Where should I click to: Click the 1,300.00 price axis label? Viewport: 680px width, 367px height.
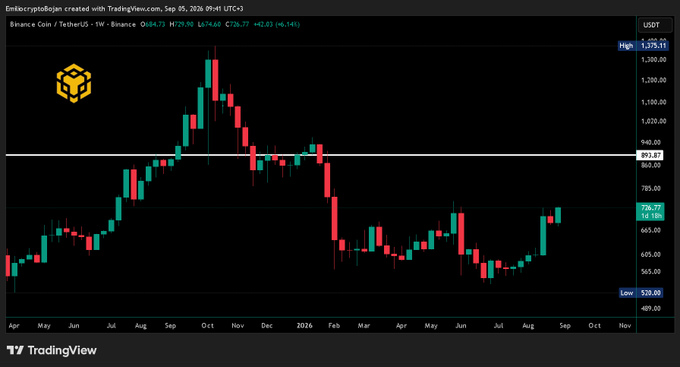coord(653,60)
